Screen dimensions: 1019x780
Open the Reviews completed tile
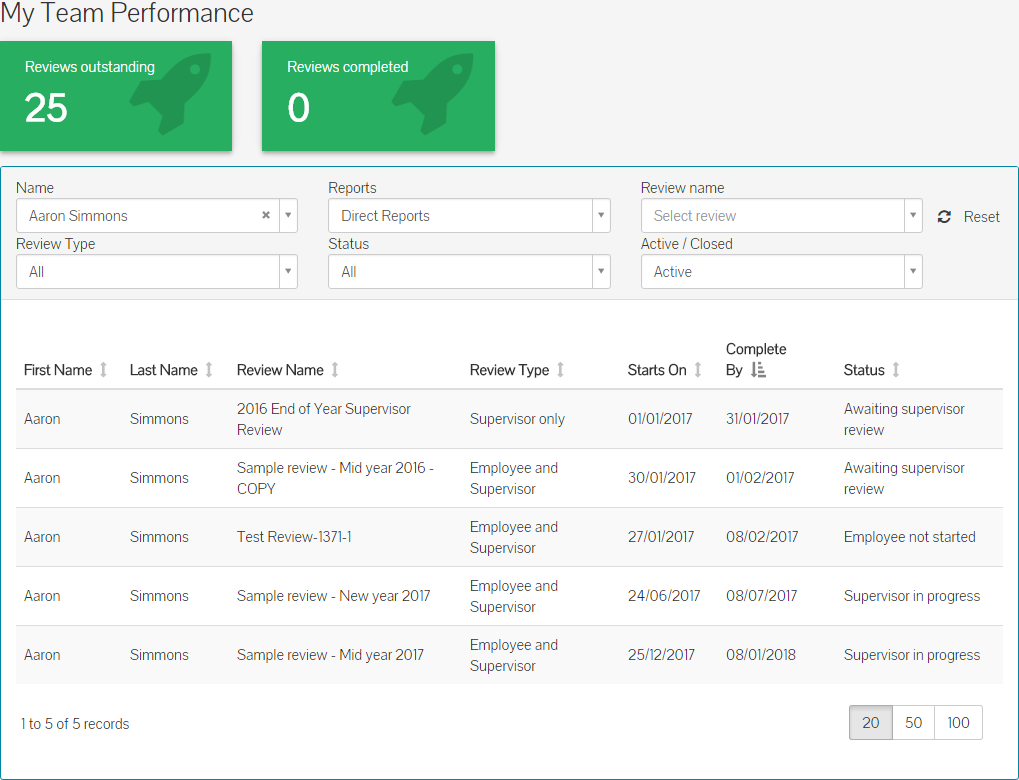click(378, 96)
